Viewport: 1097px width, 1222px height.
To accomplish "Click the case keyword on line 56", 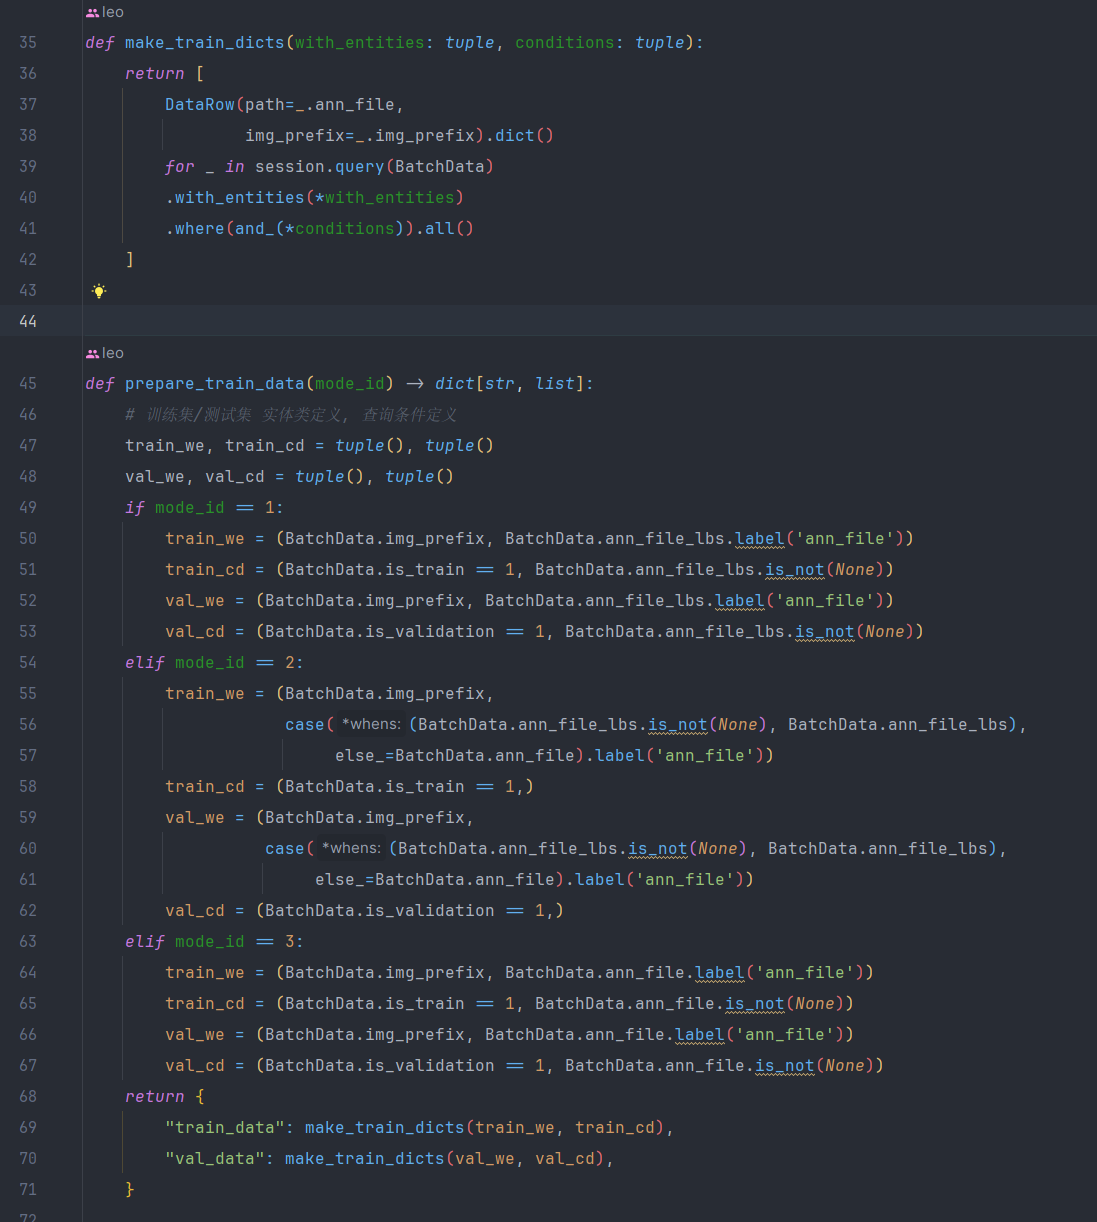I will pyautogui.click(x=304, y=725).
